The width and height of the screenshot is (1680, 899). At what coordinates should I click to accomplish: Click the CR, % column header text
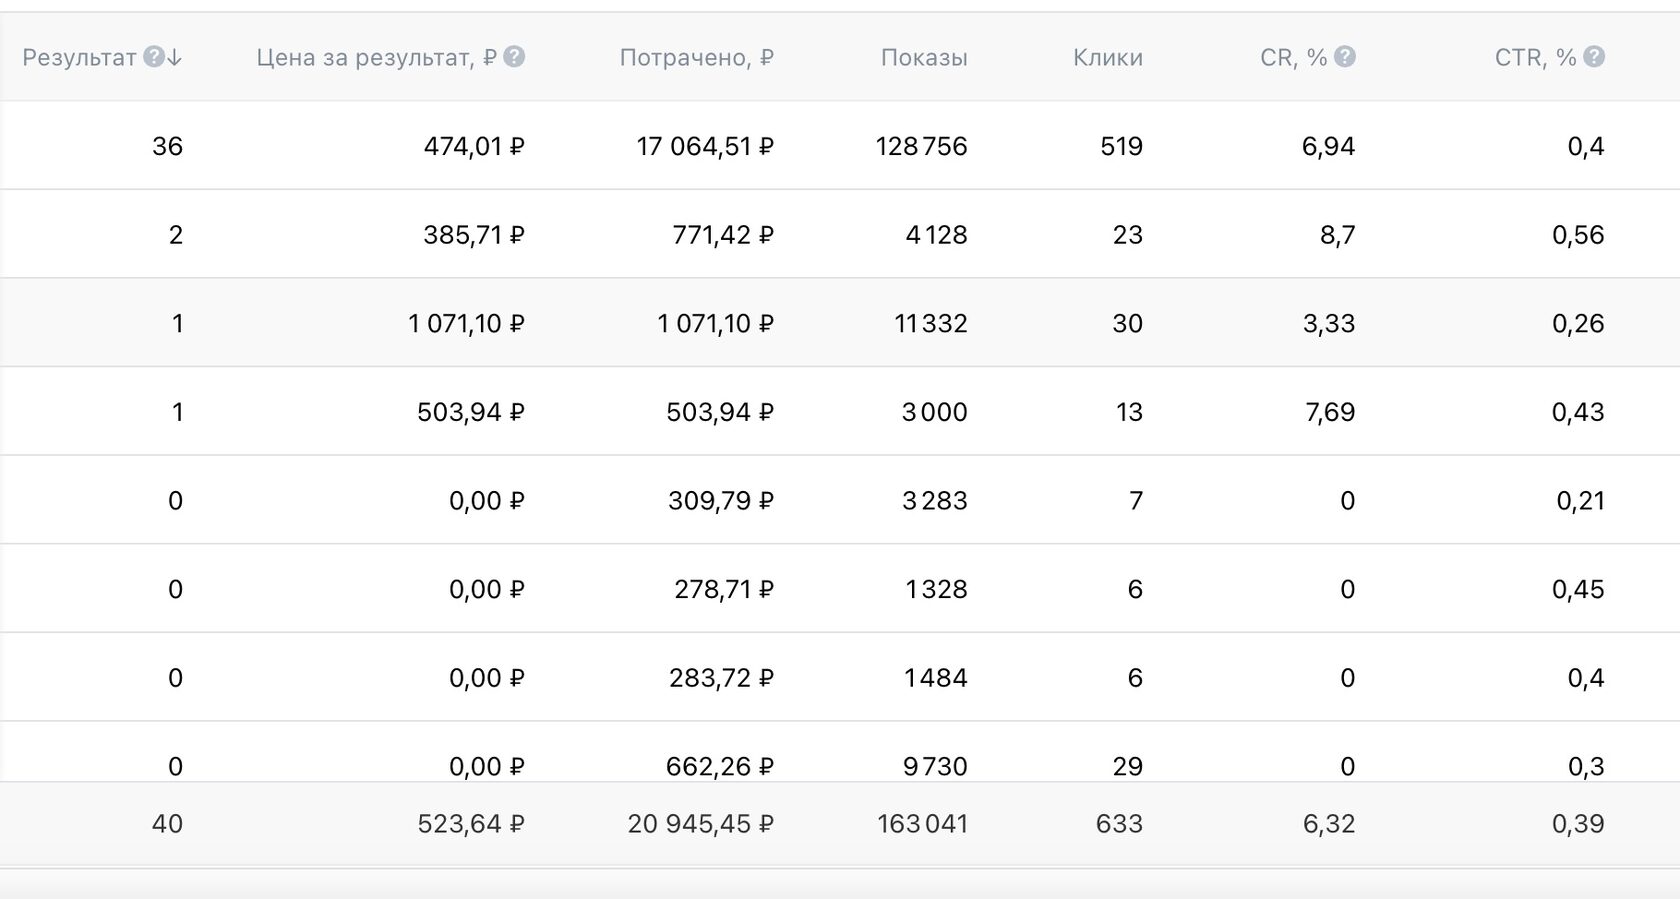(x=1293, y=58)
